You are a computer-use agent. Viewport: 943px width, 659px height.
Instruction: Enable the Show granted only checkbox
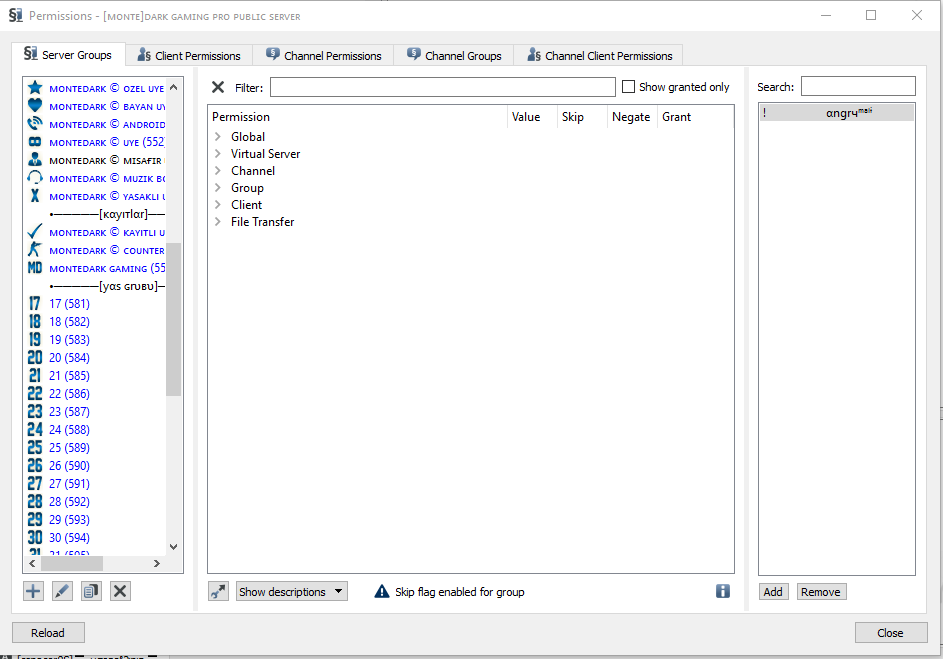click(x=628, y=87)
